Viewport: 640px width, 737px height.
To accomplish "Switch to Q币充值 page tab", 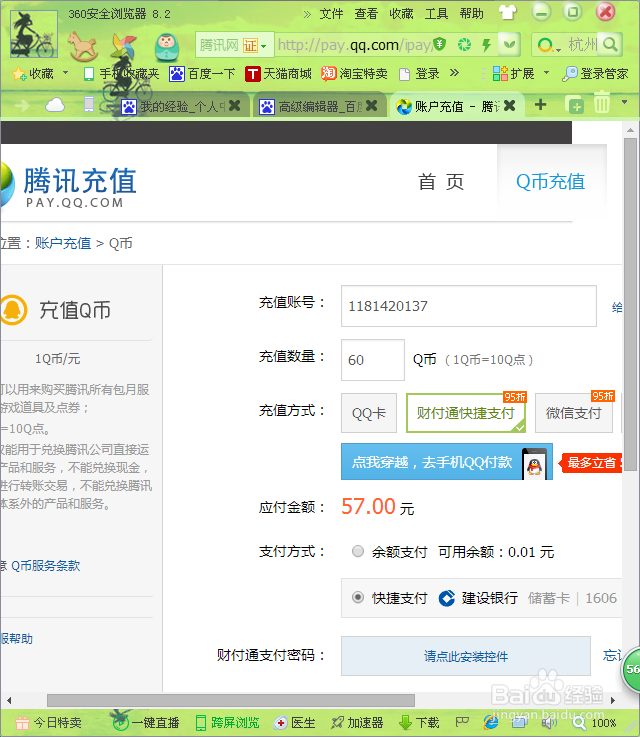I will (551, 181).
